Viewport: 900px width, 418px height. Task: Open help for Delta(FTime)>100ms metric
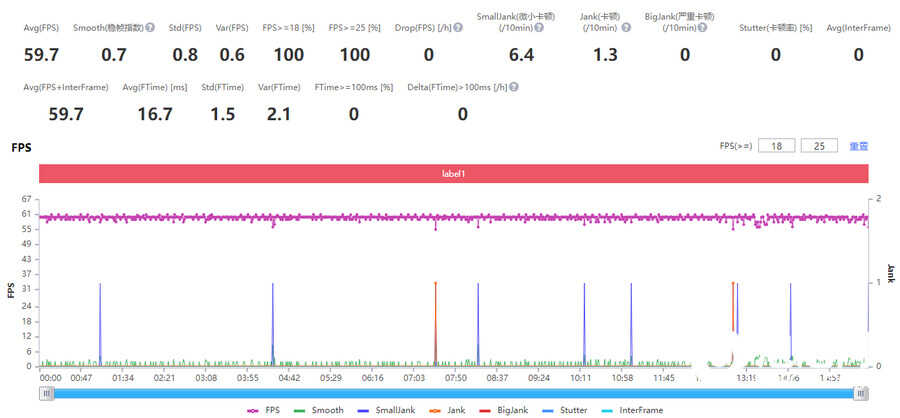512,87
